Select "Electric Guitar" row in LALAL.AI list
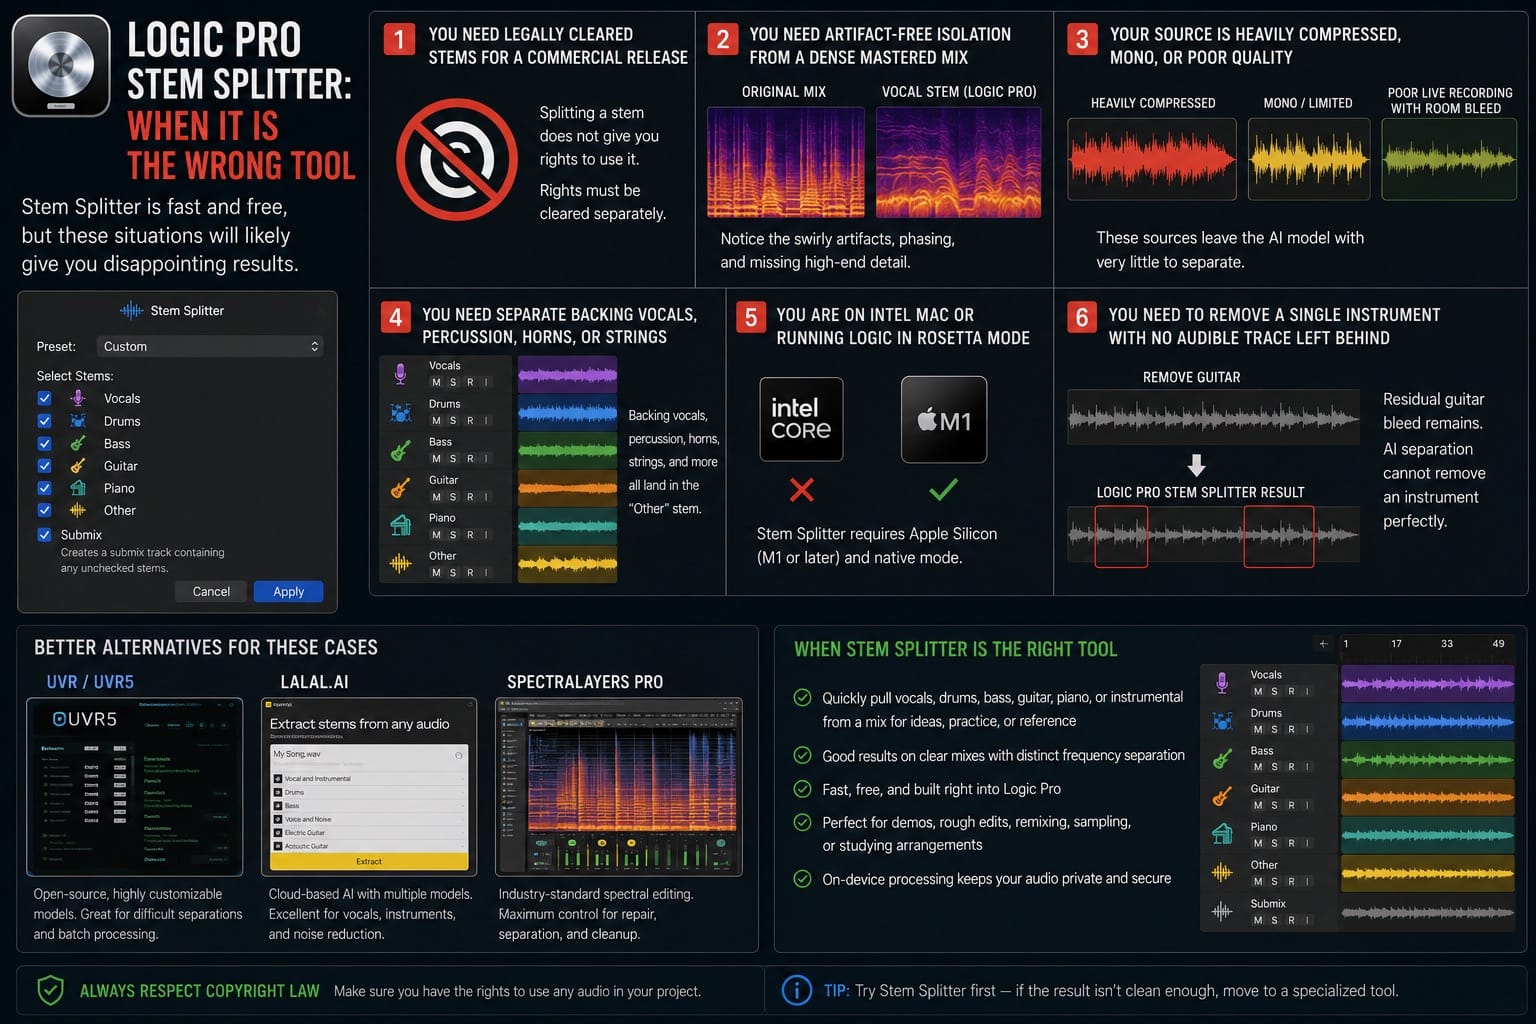The image size is (1536, 1024). pos(369,832)
